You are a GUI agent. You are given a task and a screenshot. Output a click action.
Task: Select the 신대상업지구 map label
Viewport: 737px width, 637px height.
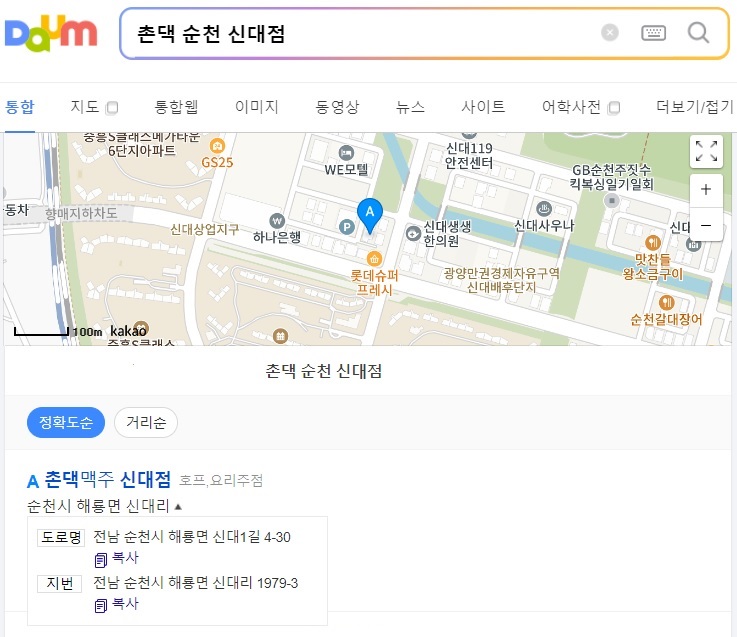204,229
